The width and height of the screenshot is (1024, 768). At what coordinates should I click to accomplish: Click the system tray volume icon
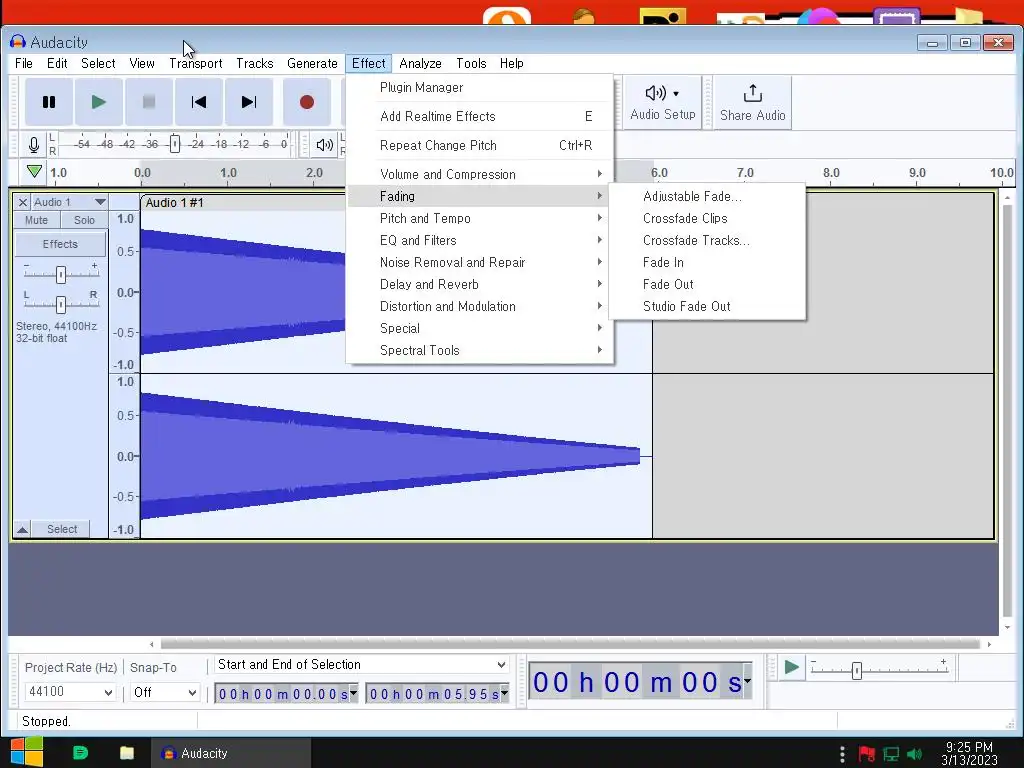pyautogui.click(x=915, y=754)
